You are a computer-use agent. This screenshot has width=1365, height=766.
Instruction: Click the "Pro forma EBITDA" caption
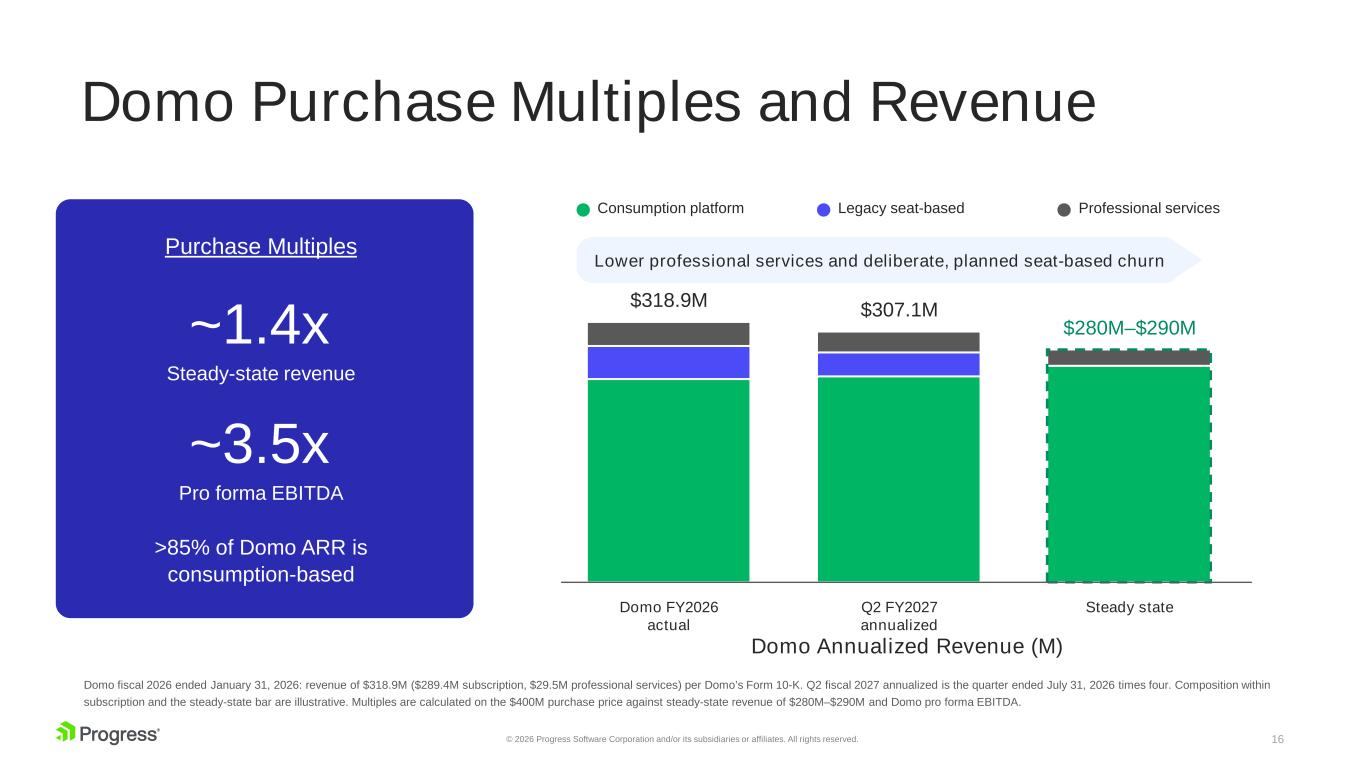coord(261,493)
